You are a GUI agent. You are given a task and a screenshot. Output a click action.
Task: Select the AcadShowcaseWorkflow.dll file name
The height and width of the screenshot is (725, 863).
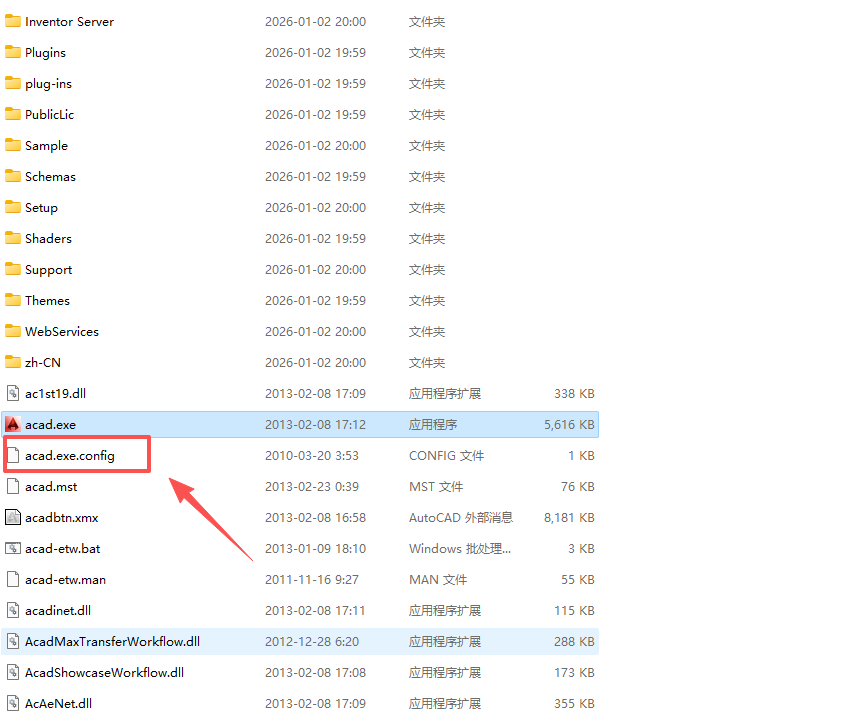click(x=104, y=672)
